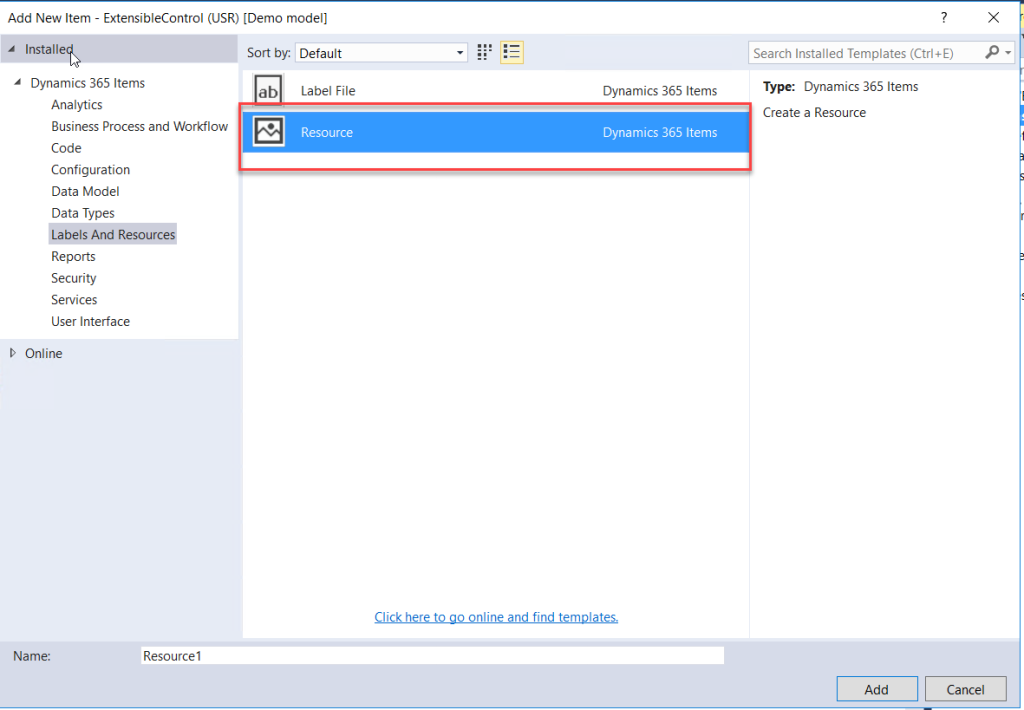This screenshot has width=1024, height=710.
Task: Select the Reports category
Action: 73,256
